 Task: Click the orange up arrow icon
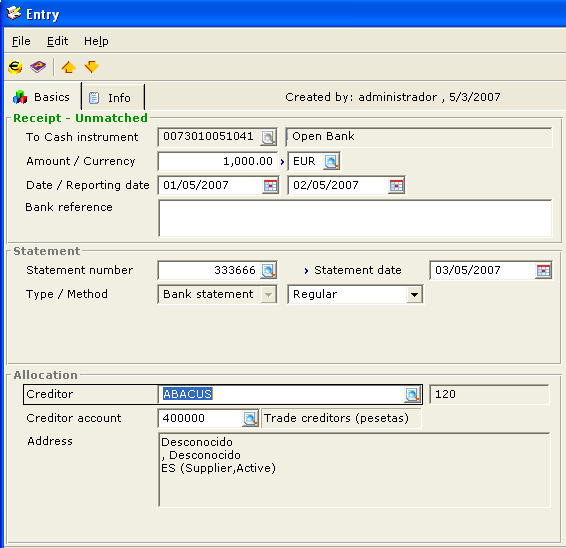tap(69, 67)
